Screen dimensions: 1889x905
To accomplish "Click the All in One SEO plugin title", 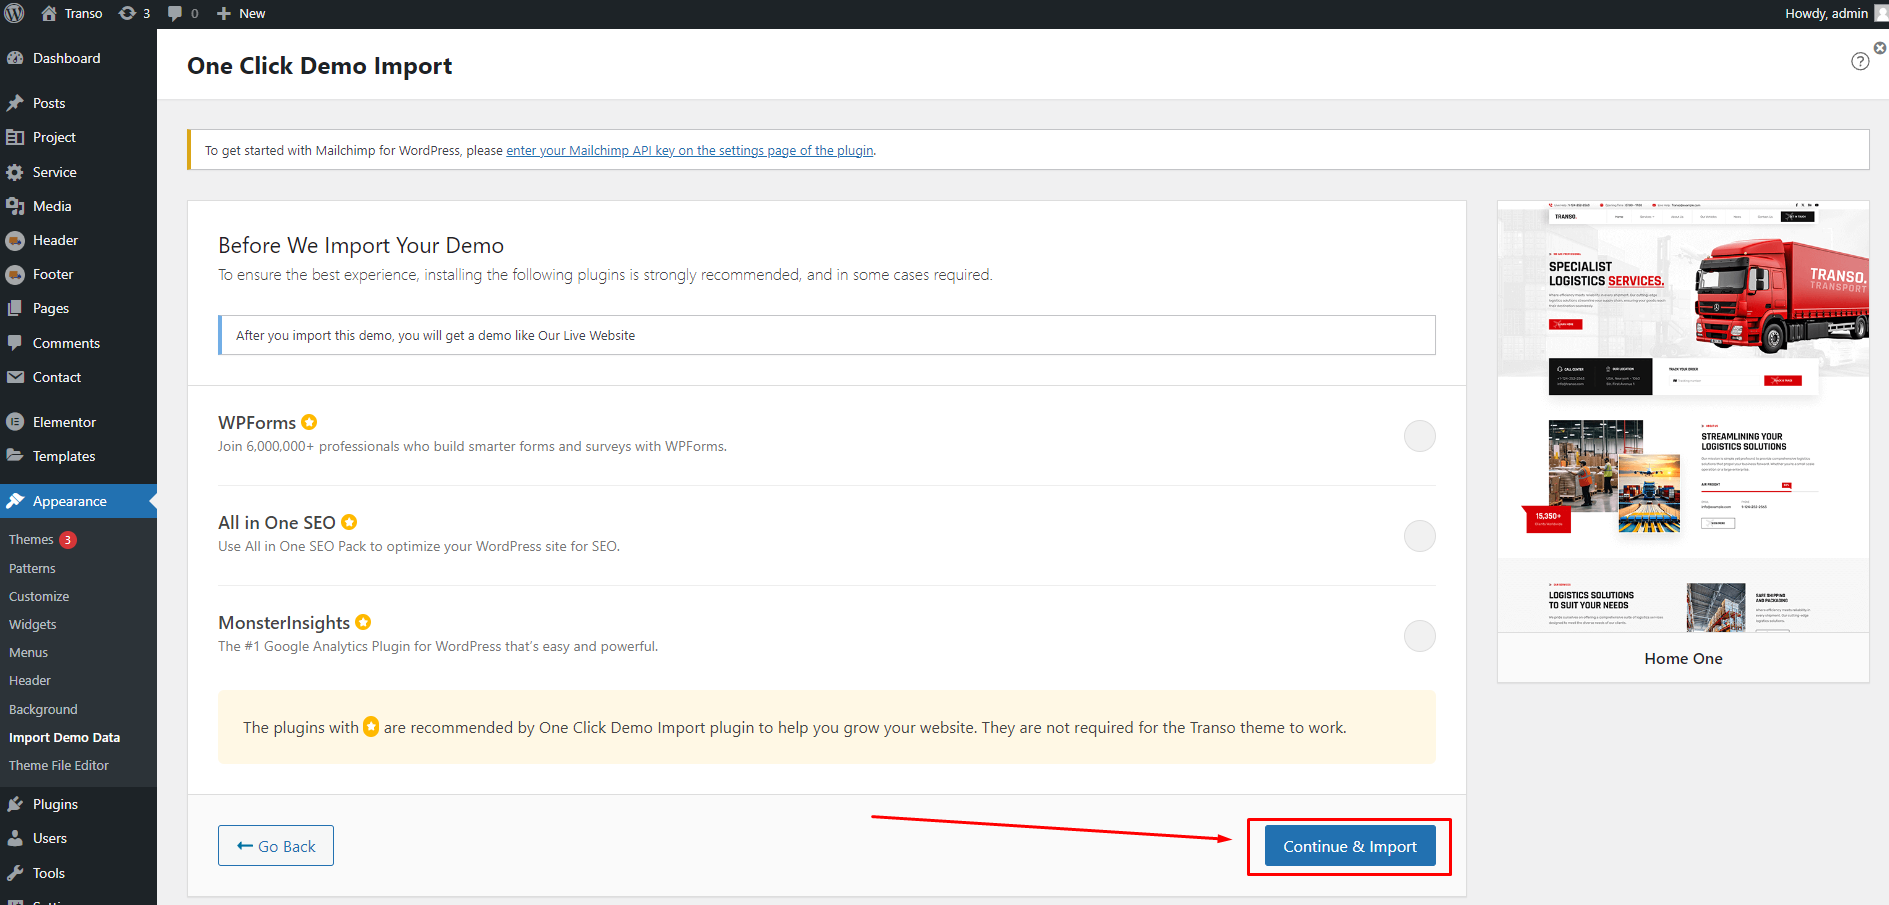I will click(277, 523).
